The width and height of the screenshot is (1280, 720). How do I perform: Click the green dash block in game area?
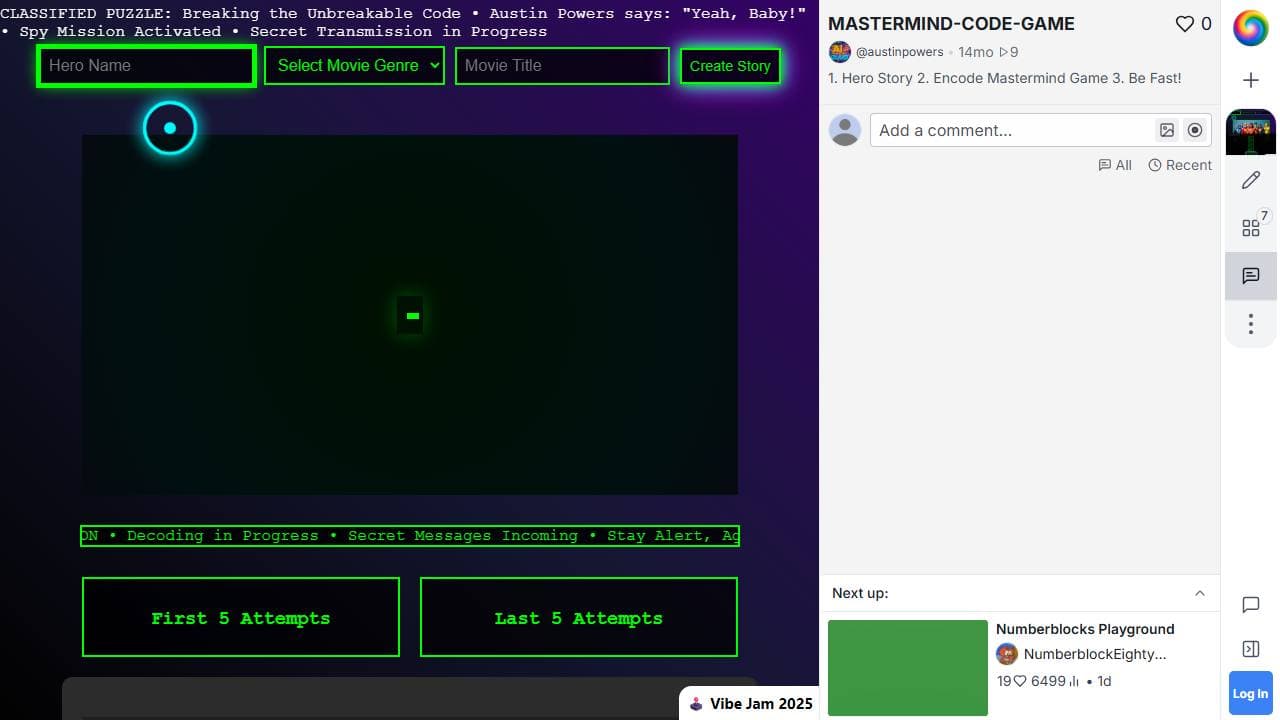tap(412, 316)
